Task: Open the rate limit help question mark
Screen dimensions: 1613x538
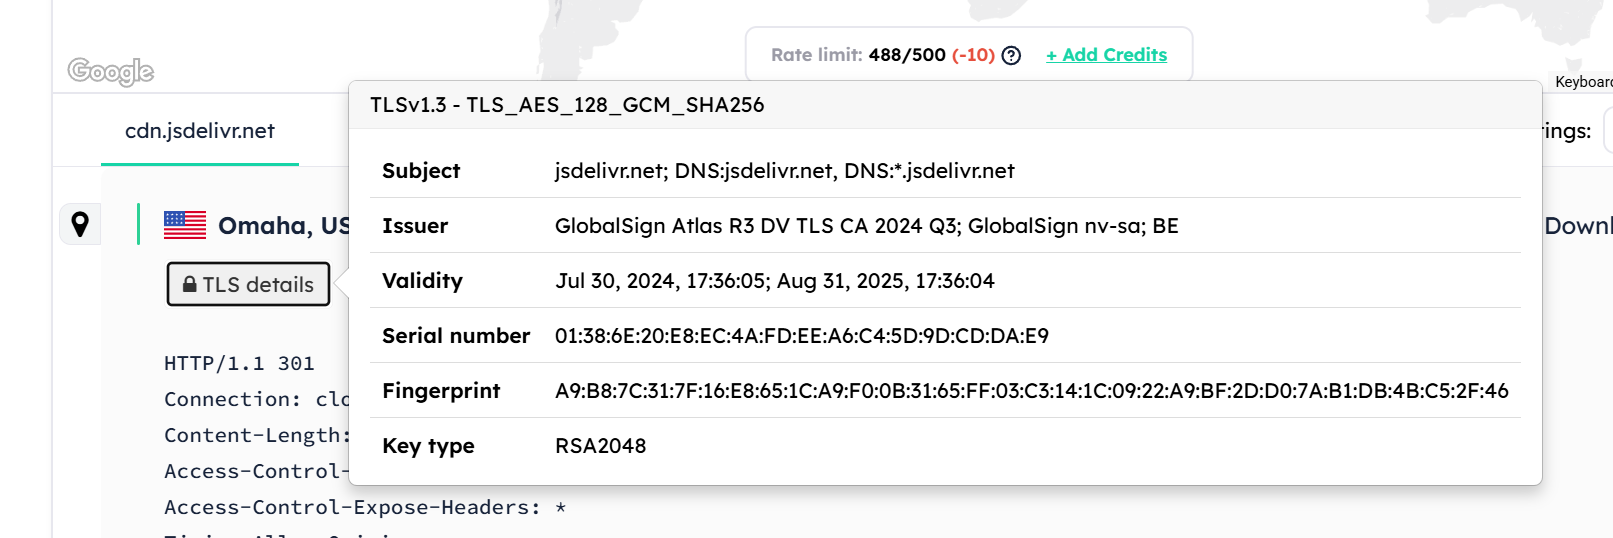Action: [1011, 55]
